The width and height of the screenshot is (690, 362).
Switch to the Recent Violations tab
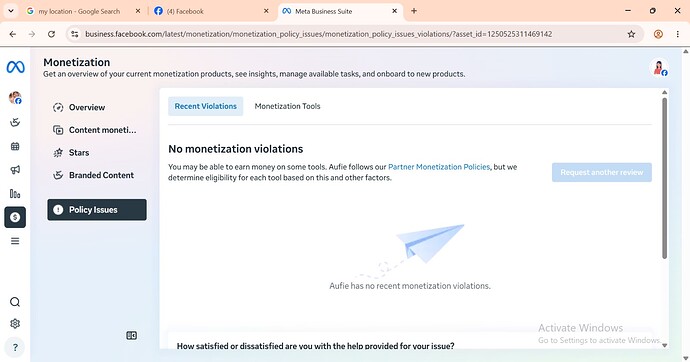pos(206,106)
